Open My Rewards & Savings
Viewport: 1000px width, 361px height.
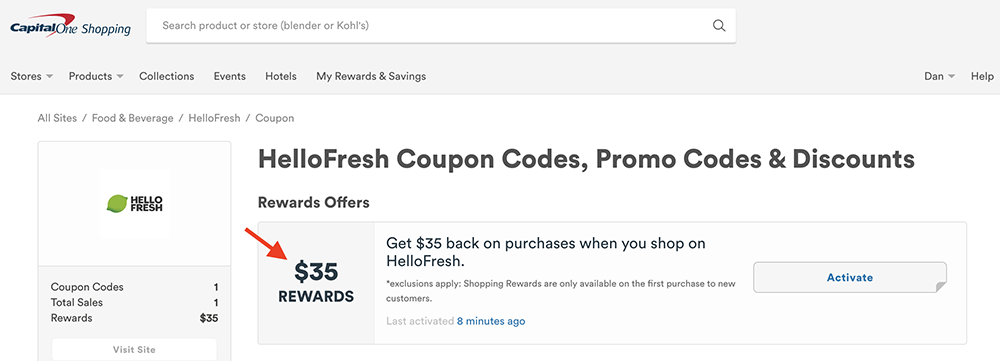coord(371,76)
